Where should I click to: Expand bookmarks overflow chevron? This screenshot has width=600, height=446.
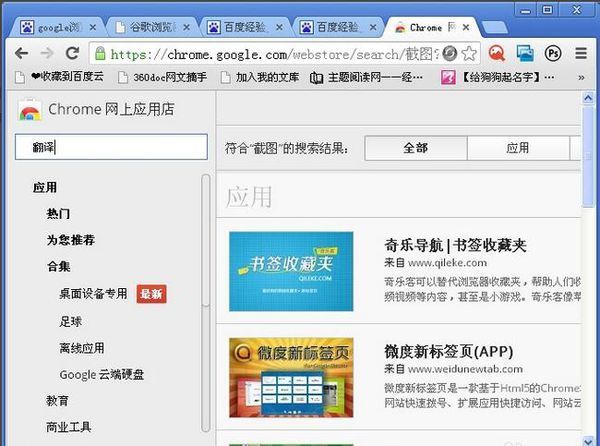tap(581, 78)
